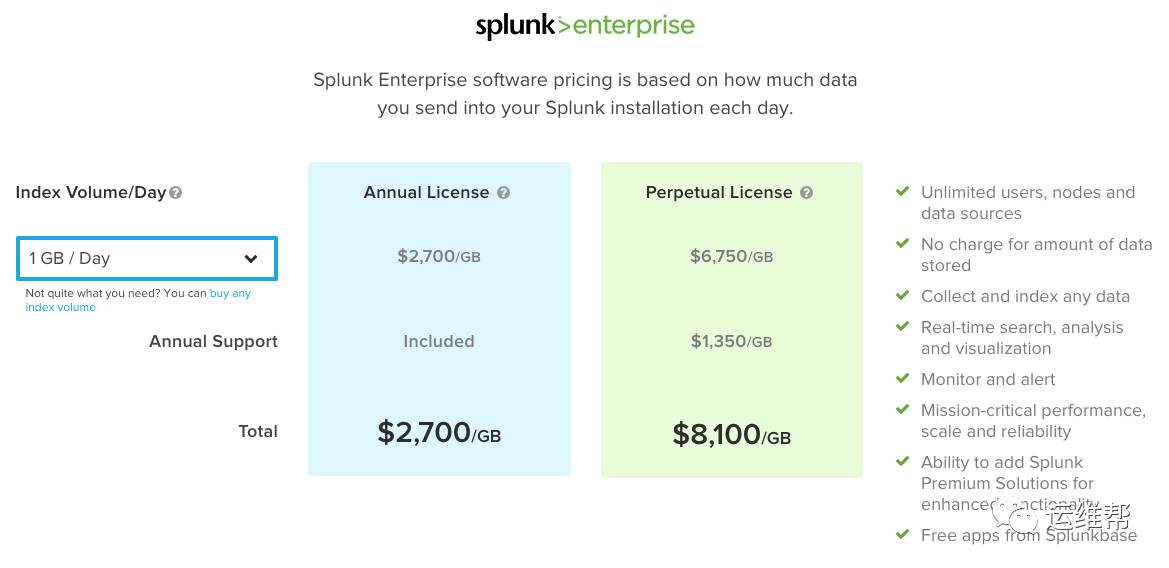The image size is (1169, 568).
Task: Click the Annual License help question icon
Action: pyautogui.click(x=503, y=192)
